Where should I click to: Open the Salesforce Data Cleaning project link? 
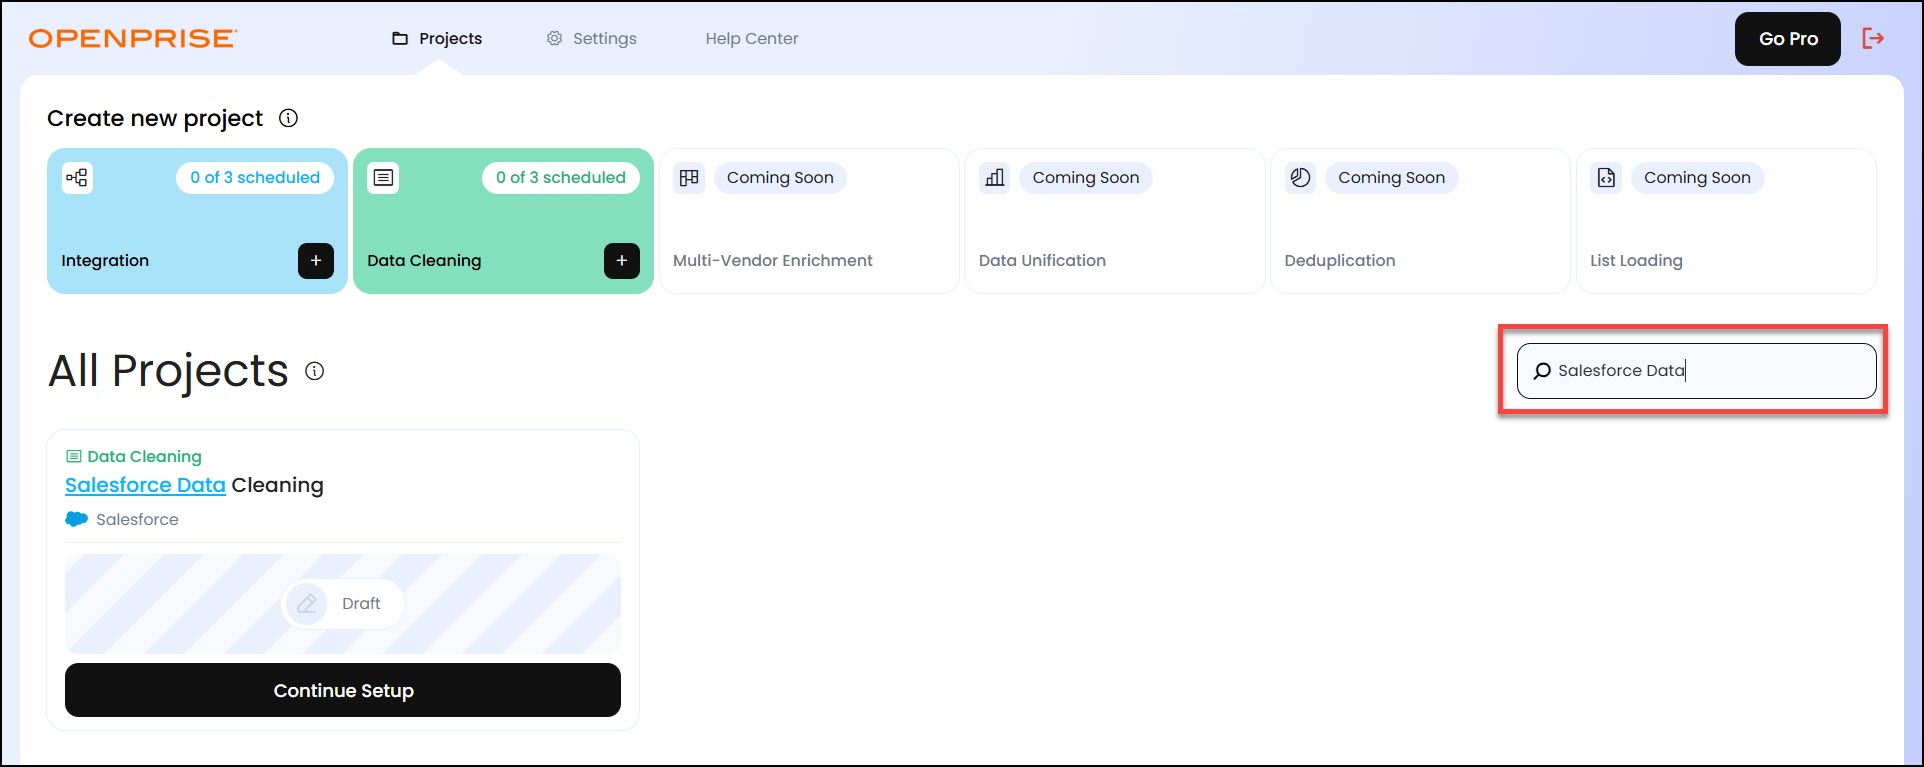coord(194,485)
